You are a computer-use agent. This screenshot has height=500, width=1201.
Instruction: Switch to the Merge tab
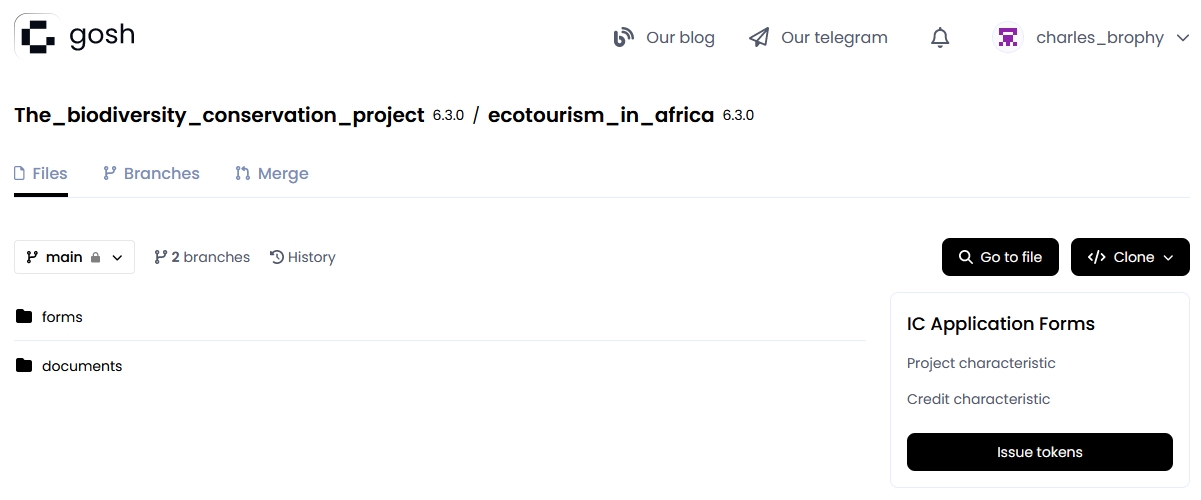(272, 173)
